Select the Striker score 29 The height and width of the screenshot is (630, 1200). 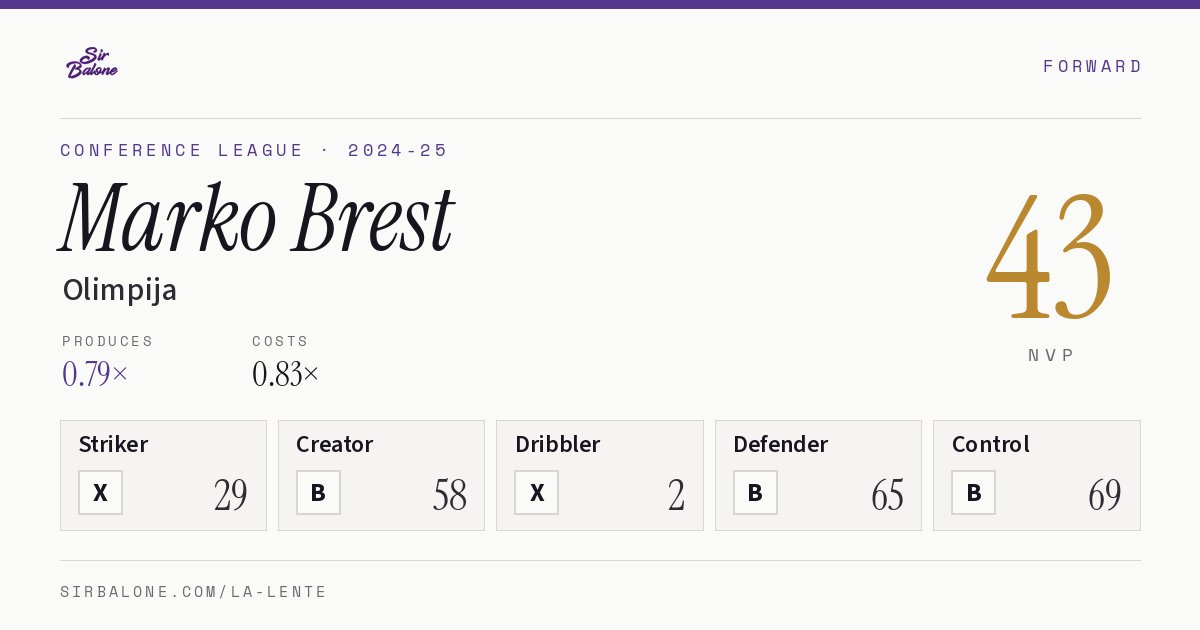click(231, 495)
